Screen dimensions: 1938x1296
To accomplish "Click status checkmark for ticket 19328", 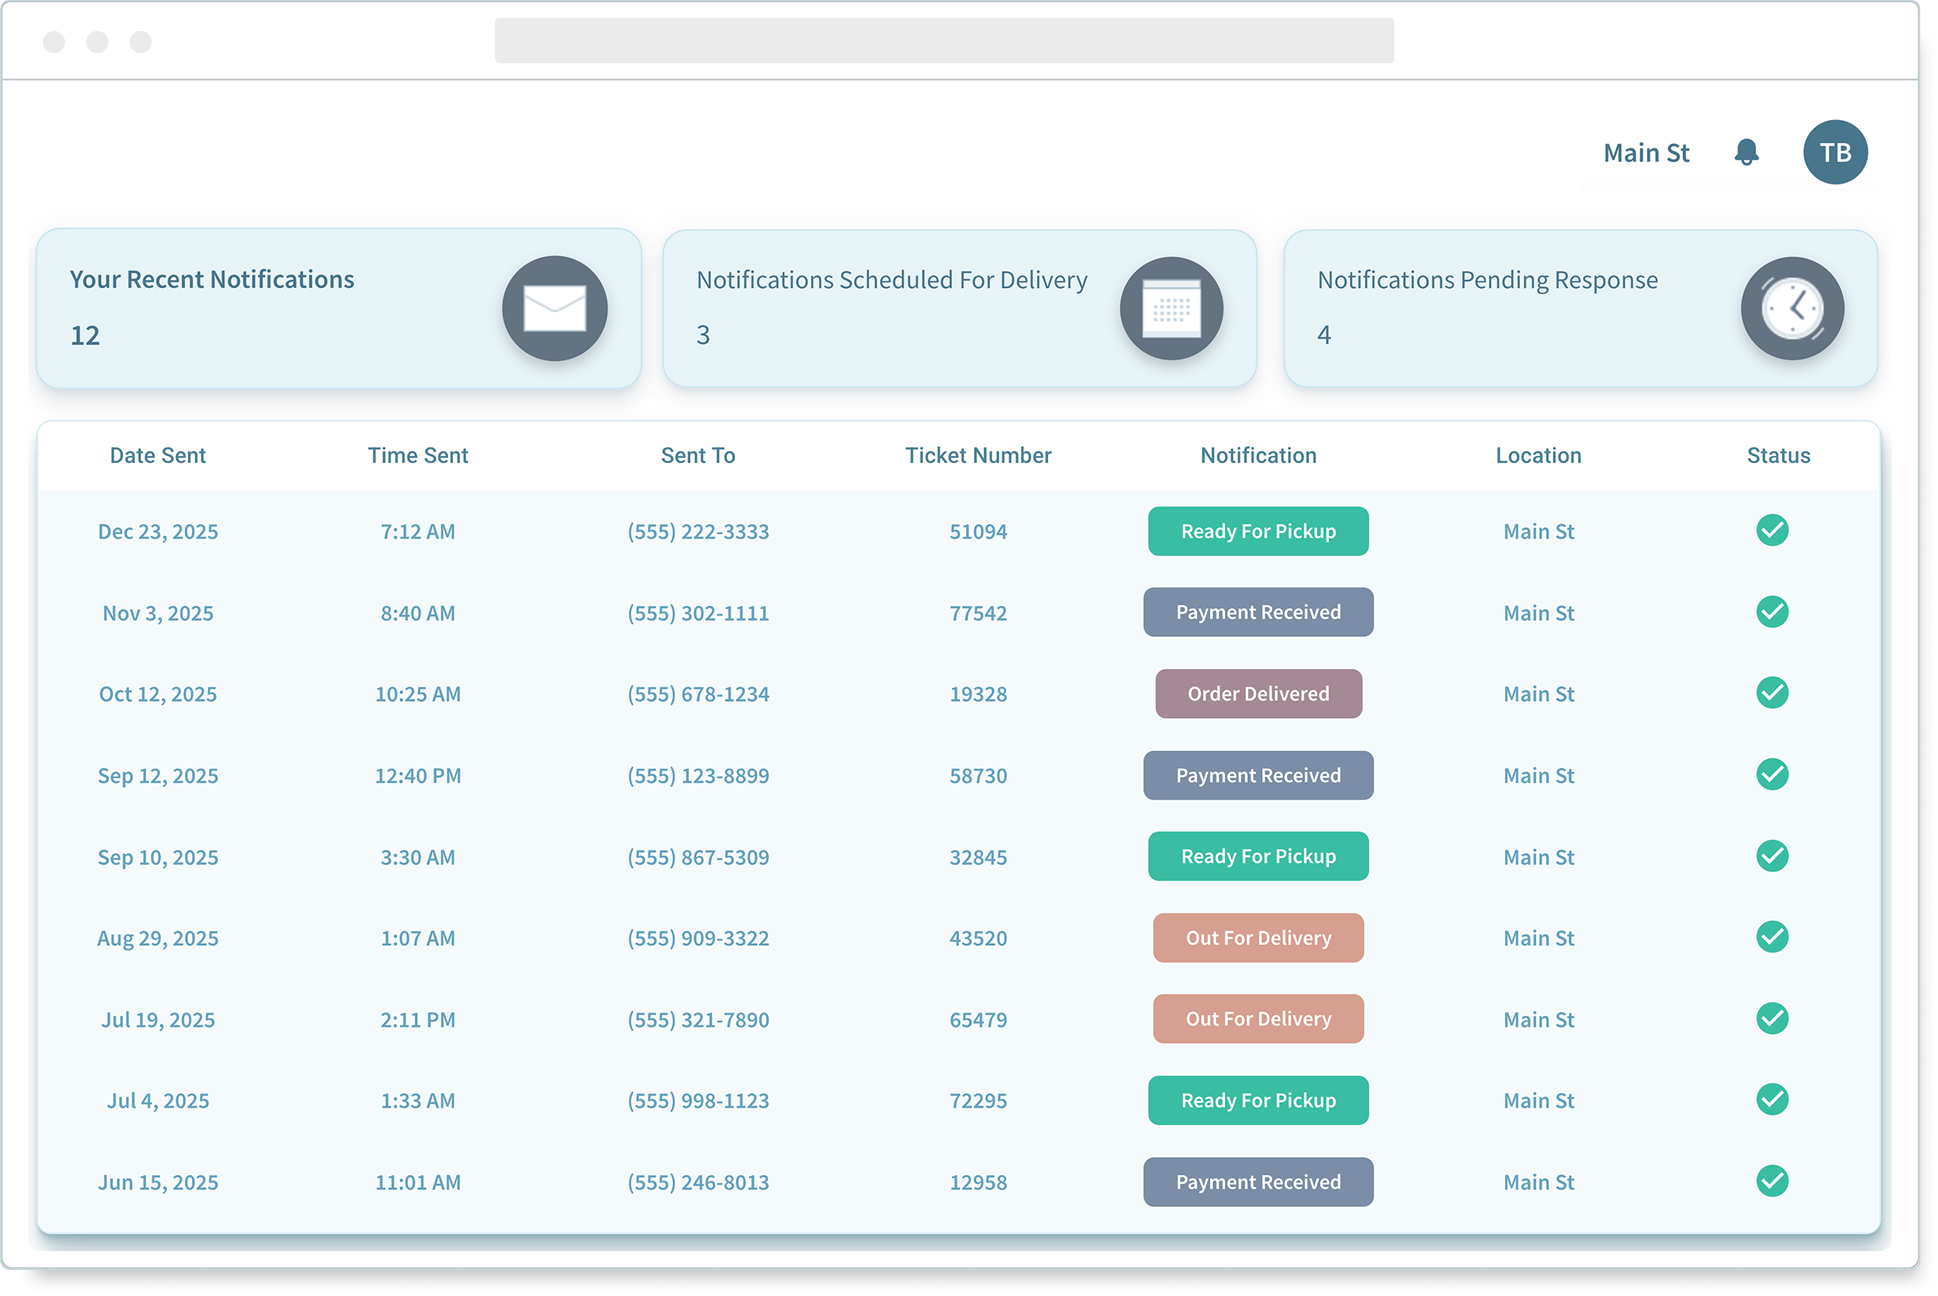I will click(x=1772, y=693).
